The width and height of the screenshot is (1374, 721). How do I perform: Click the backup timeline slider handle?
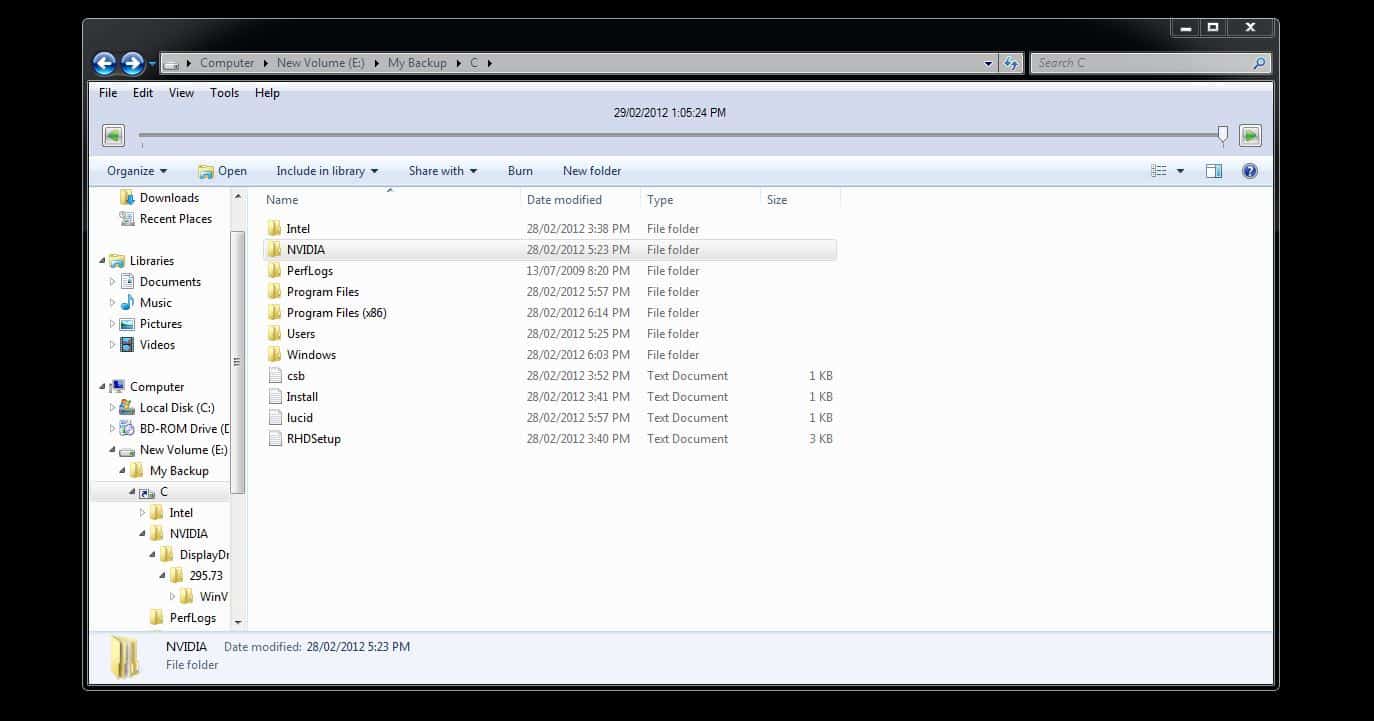click(x=1222, y=135)
